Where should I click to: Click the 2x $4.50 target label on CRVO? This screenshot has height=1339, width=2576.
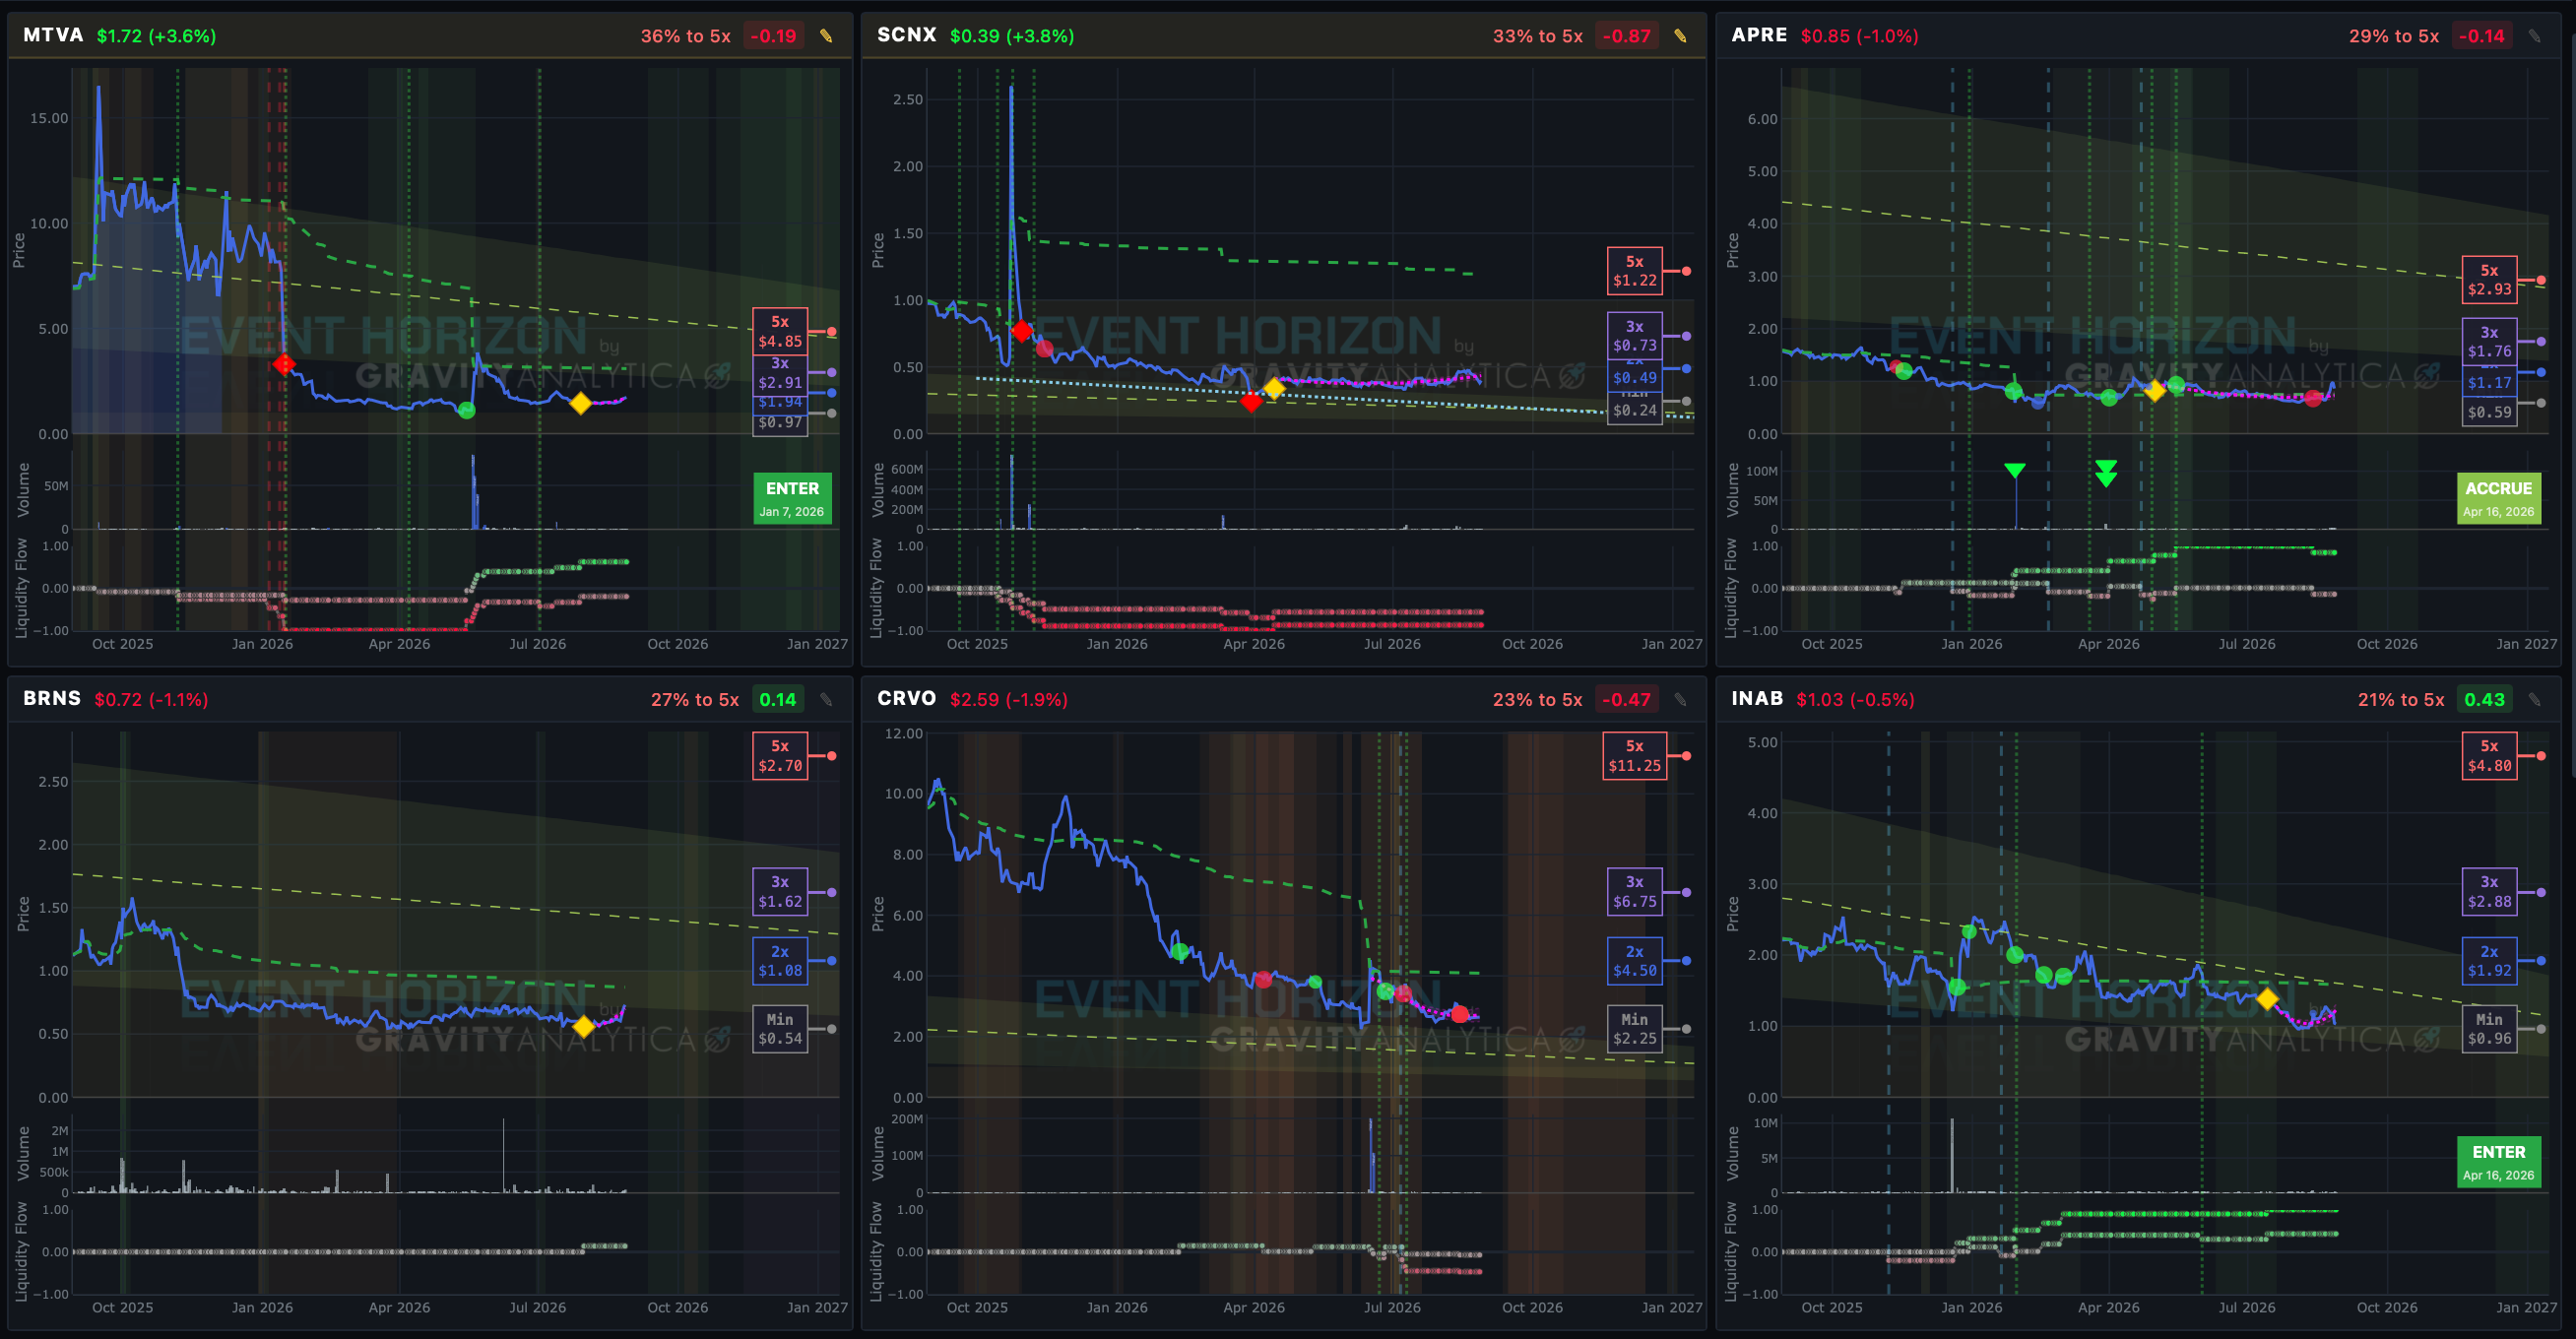coord(1634,961)
